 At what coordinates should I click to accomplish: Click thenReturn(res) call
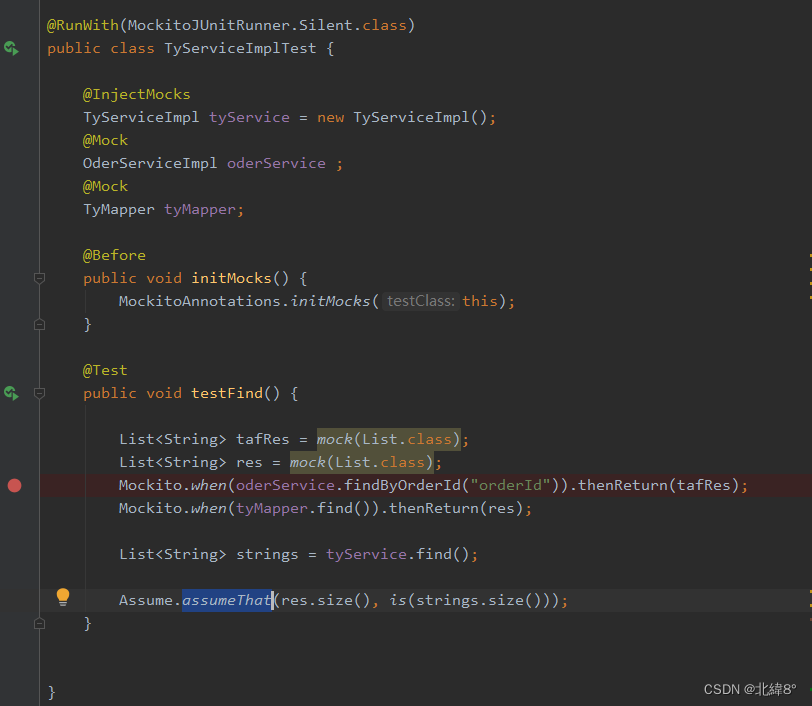(x=456, y=508)
